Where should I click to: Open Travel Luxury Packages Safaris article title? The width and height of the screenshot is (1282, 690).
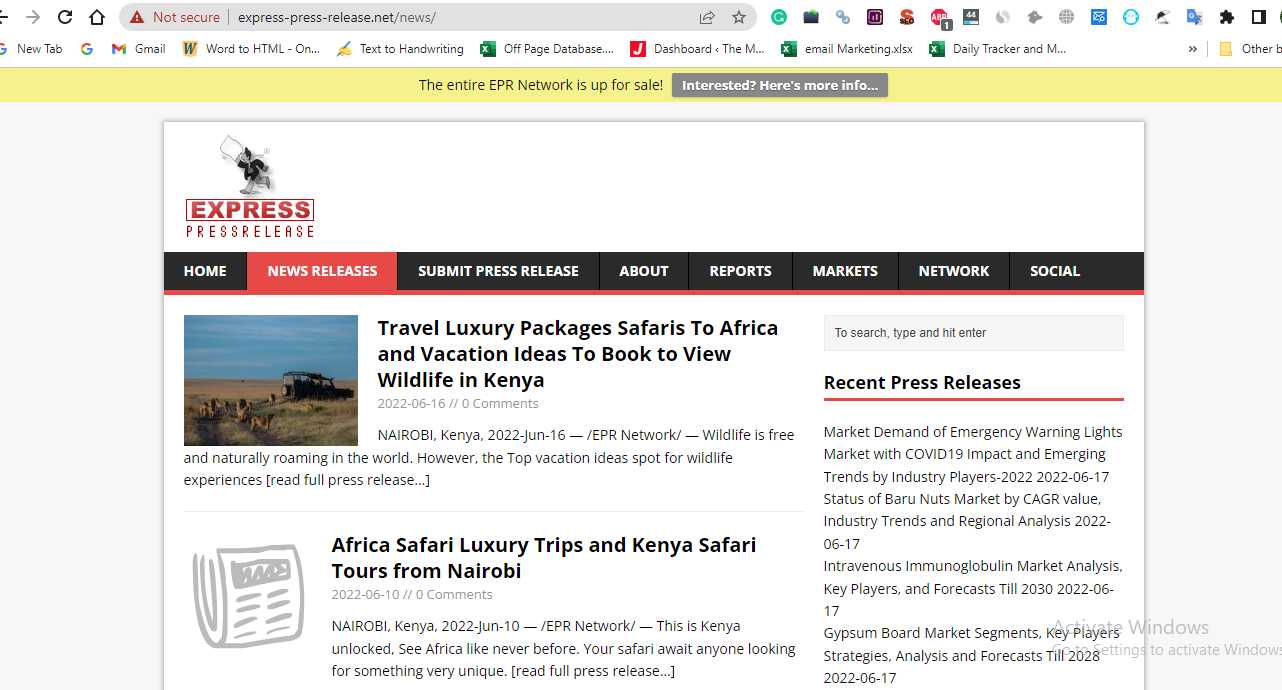click(578, 354)
